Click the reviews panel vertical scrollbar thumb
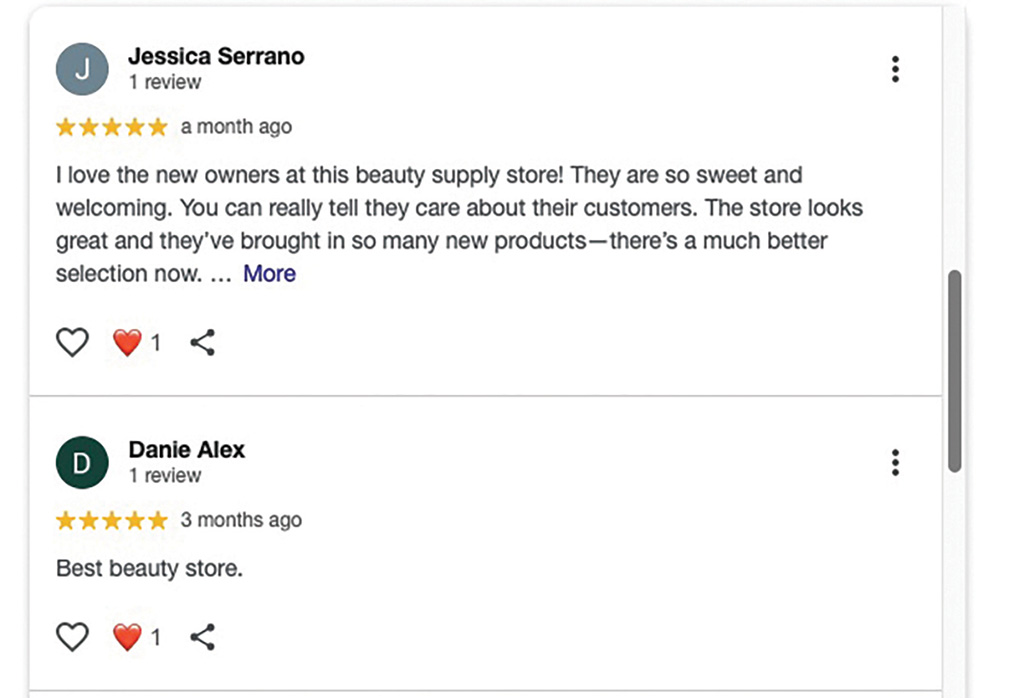 point(954,370)
